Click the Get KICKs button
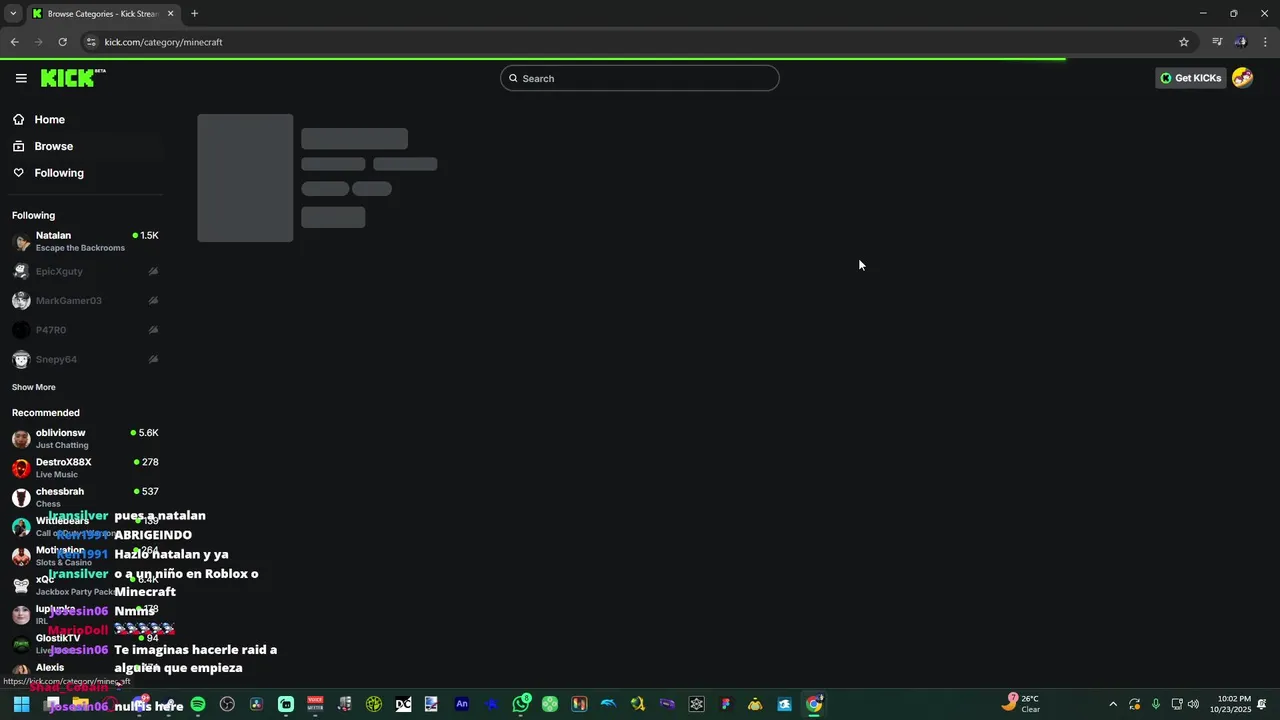 tap(1190, 78)
